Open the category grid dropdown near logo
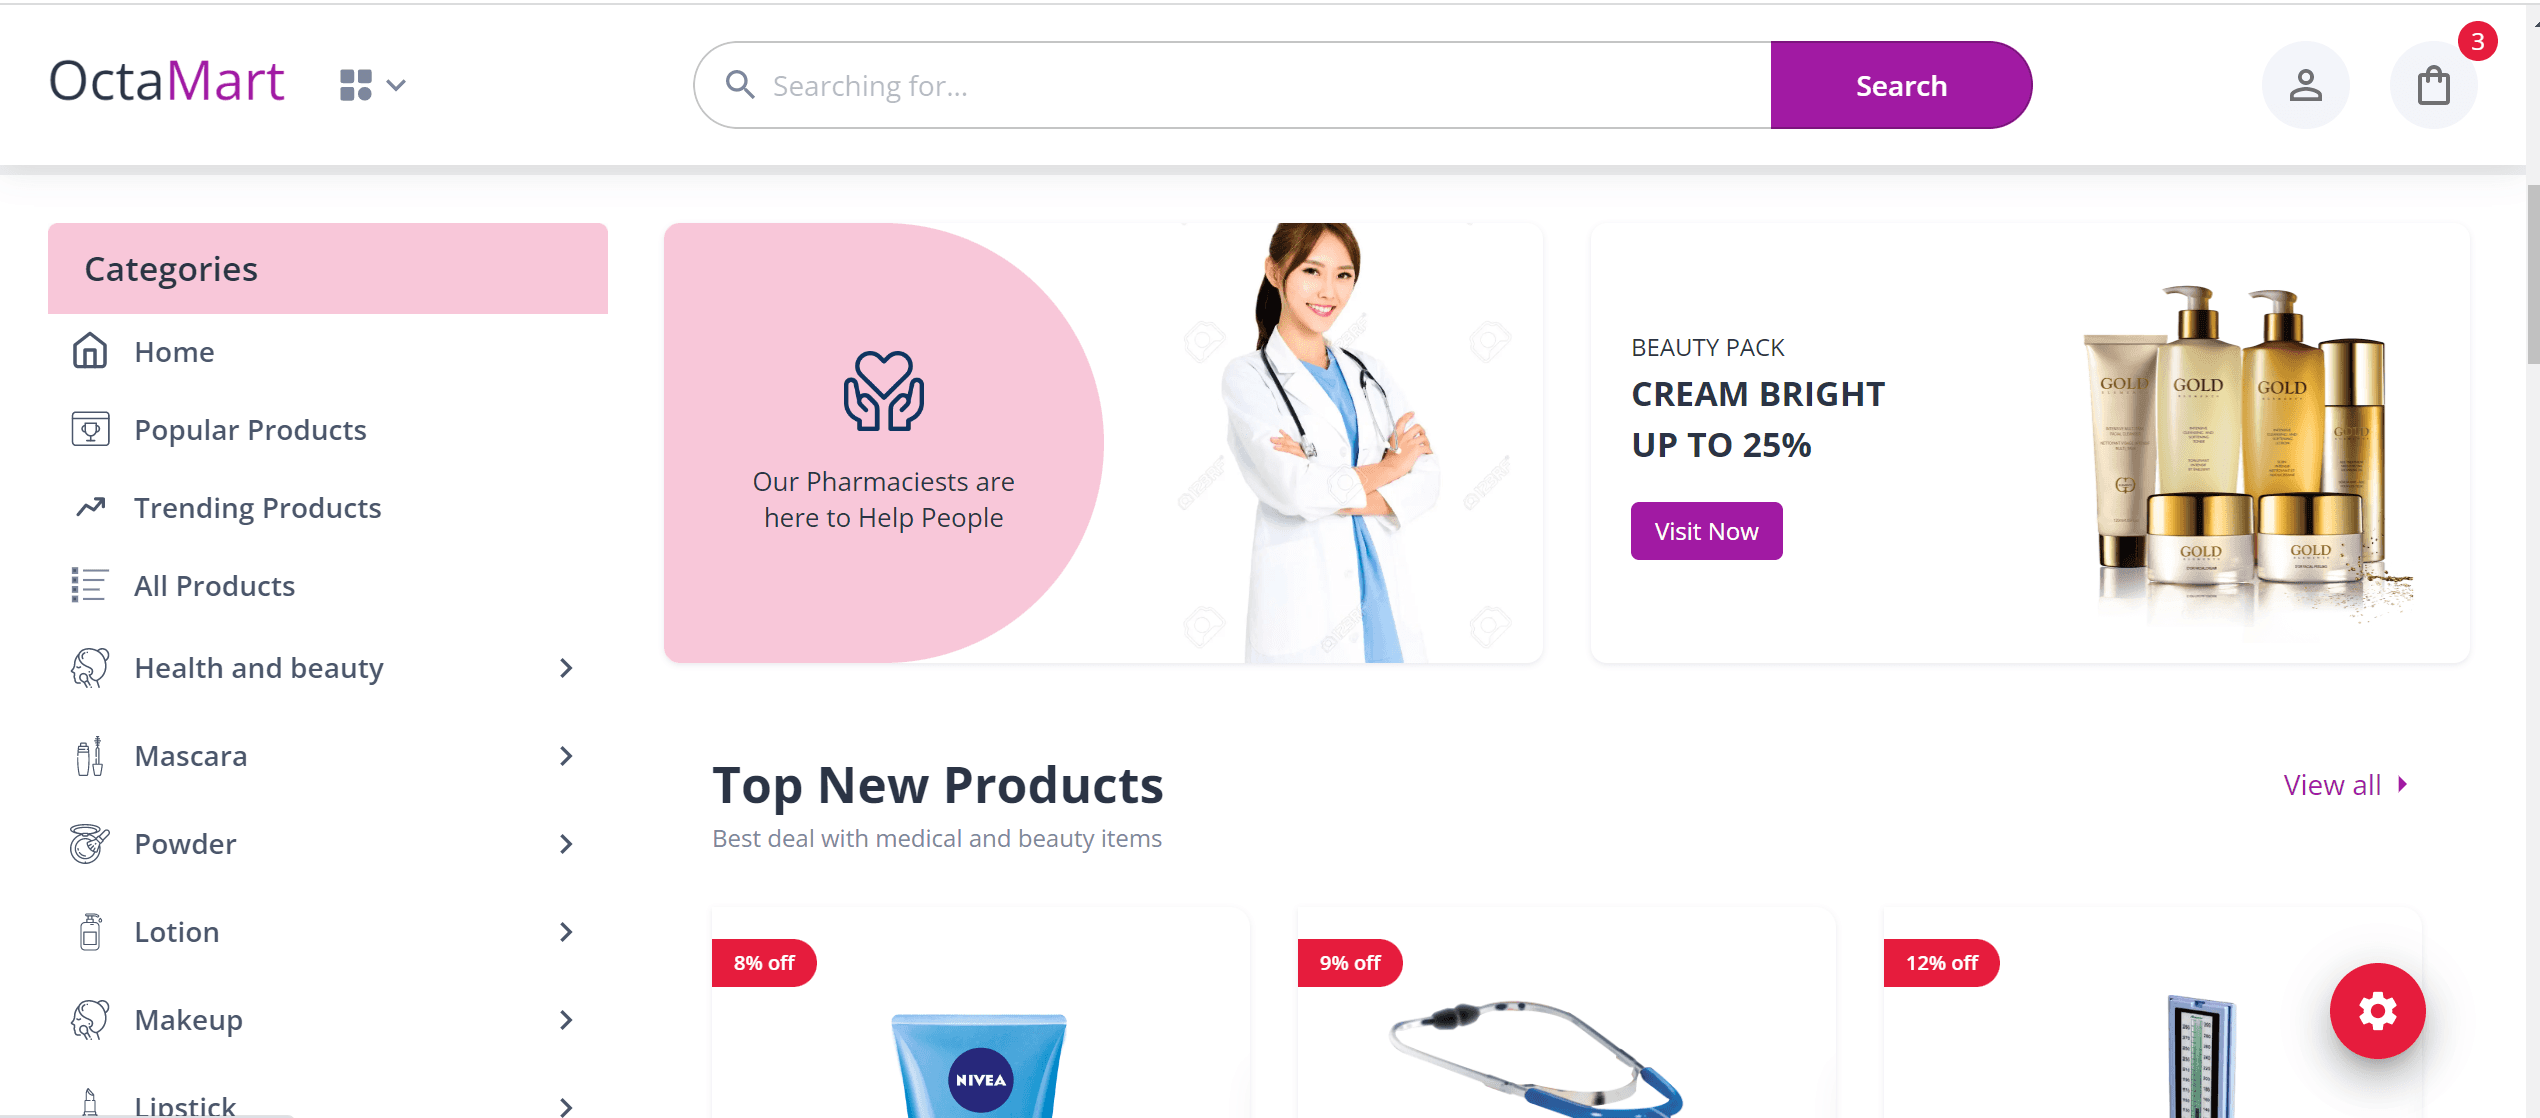This screenshot has height=1118, width=2540. click(372, 85)
